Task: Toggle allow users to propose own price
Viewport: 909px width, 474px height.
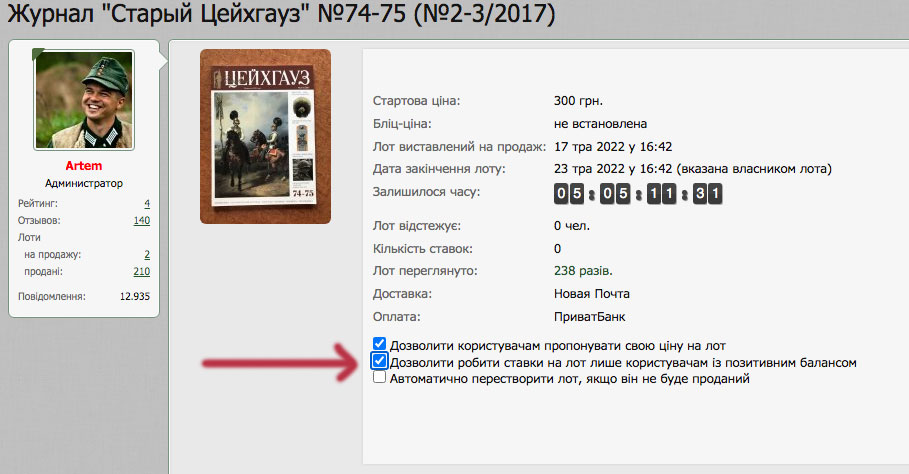Action: (379, 344)
